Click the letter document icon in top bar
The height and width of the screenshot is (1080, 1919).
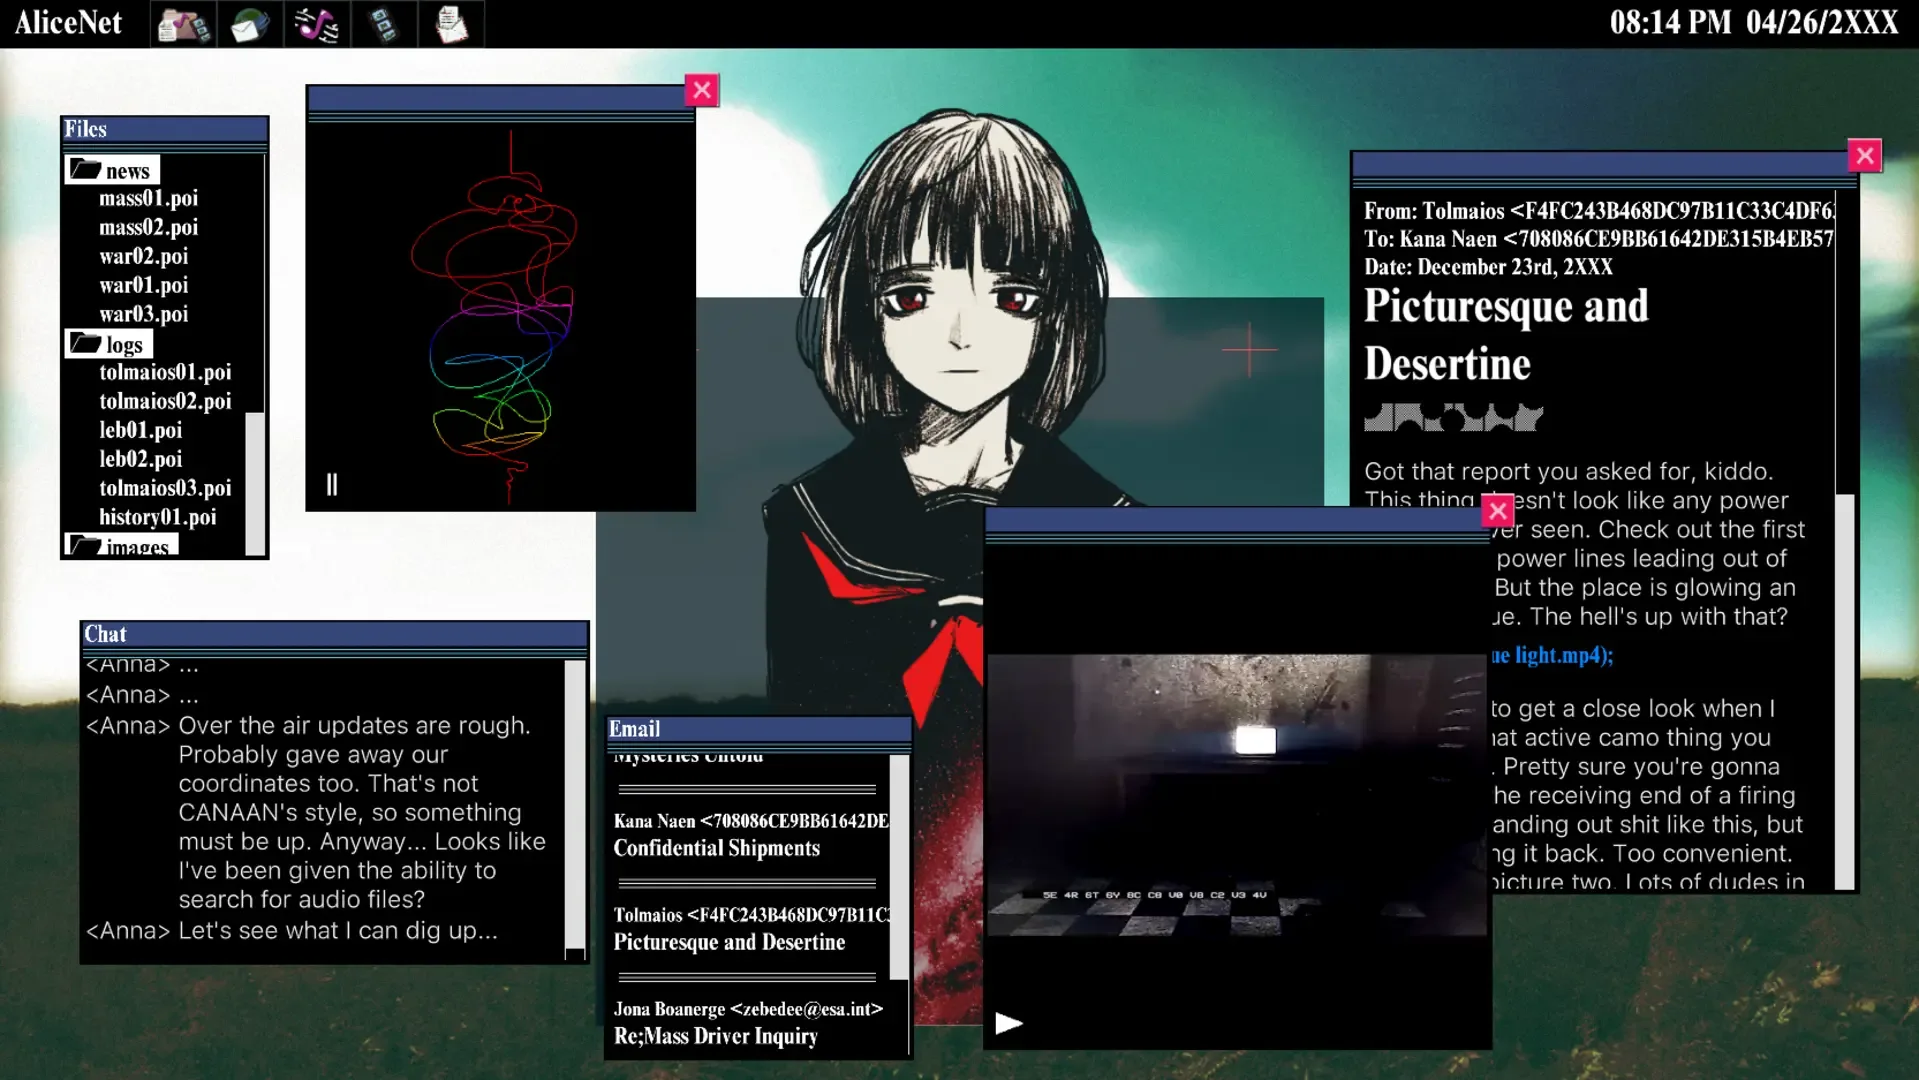point(451,24)
